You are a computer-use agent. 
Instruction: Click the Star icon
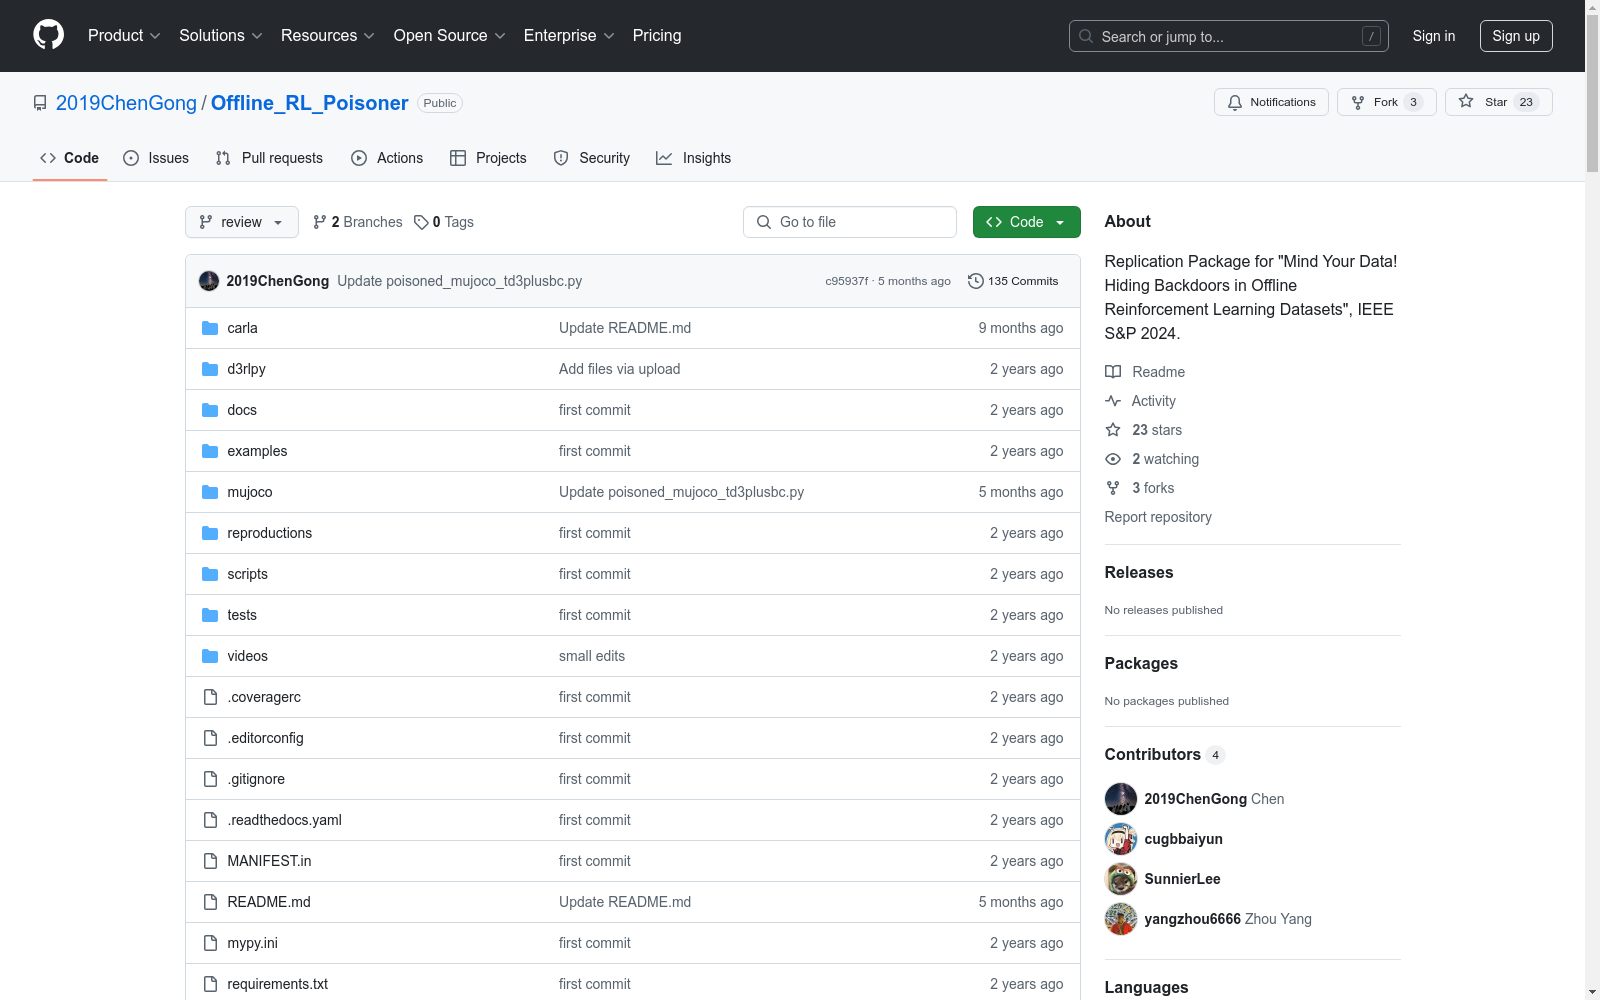tap(1466, 101)
